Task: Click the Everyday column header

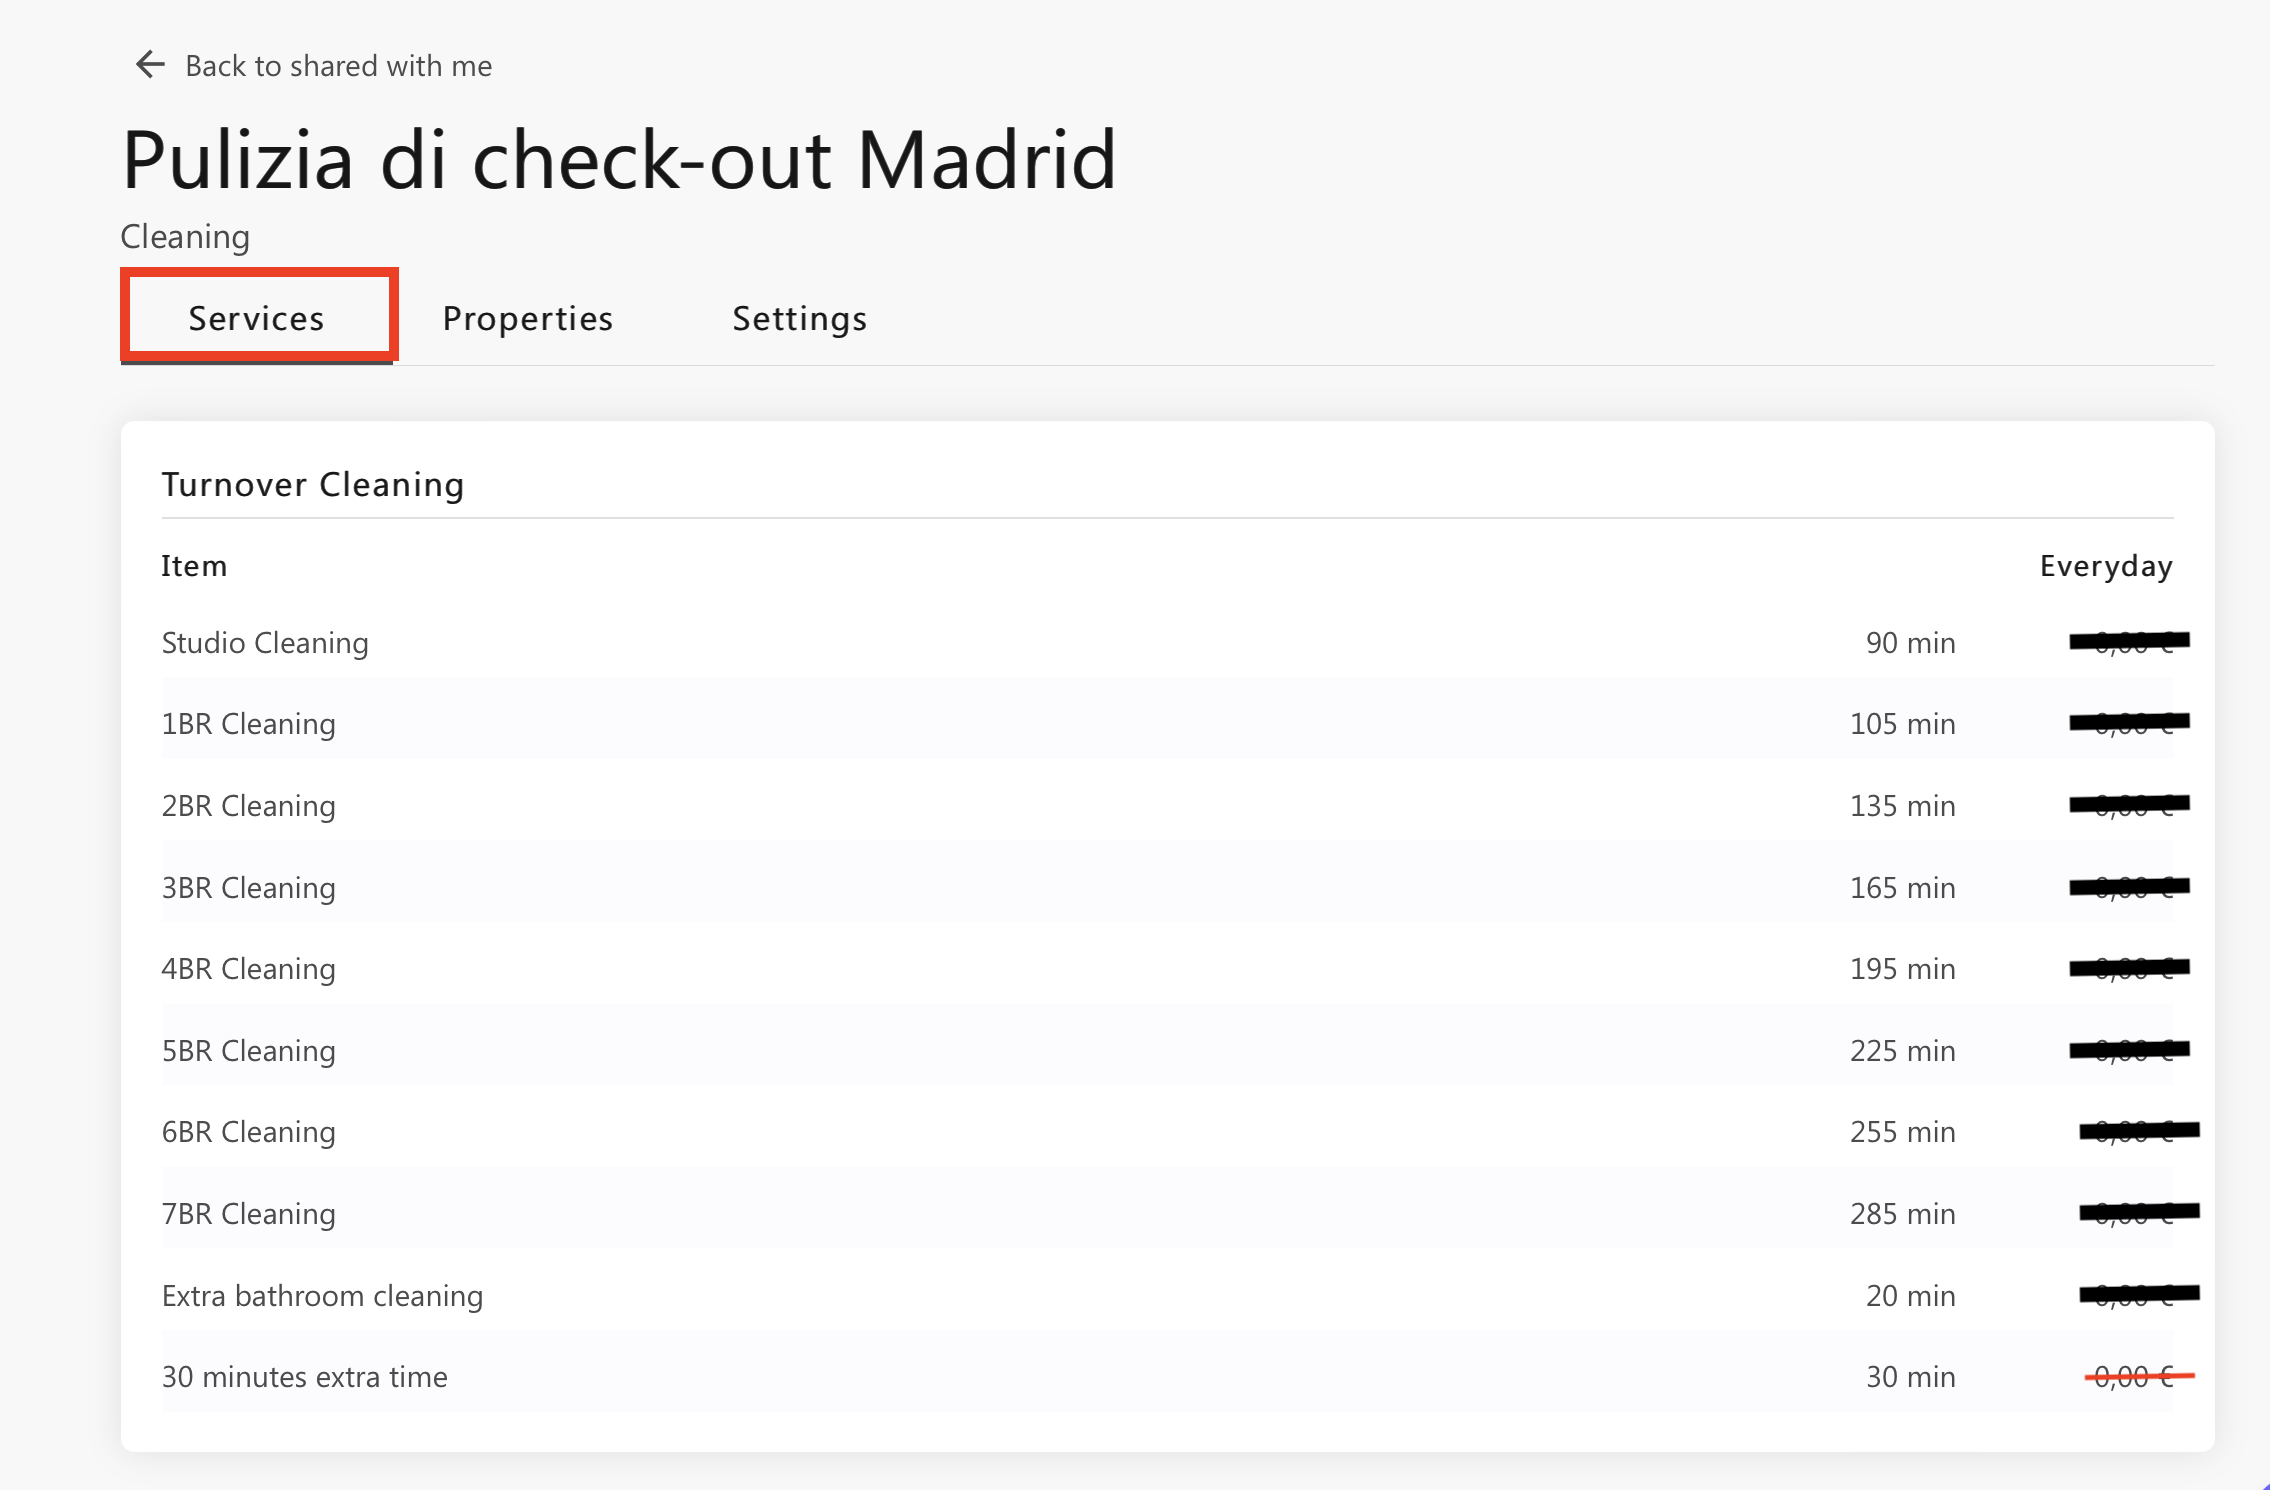Action: (x=2106, y=566)
